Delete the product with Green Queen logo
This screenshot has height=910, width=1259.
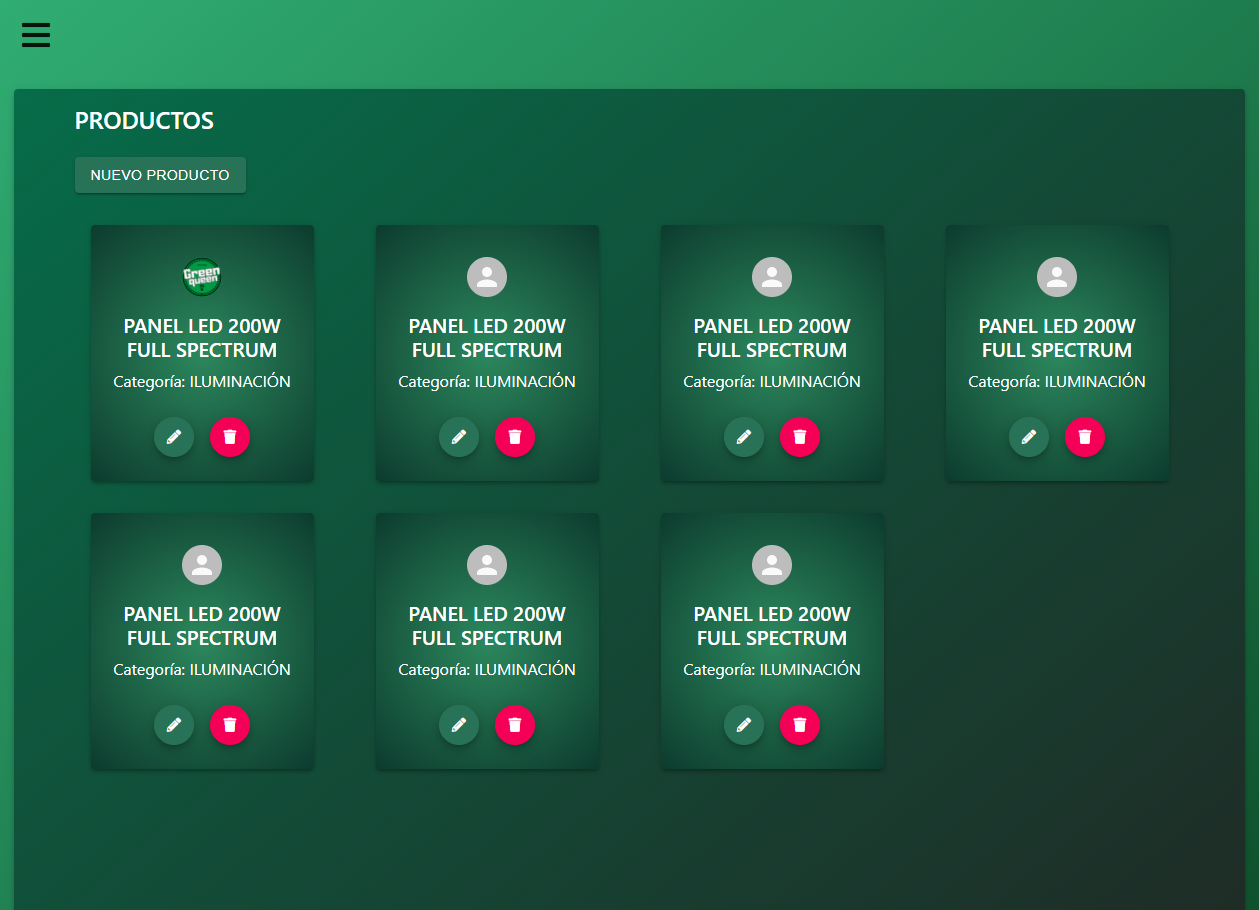click(x=230, y=437)
